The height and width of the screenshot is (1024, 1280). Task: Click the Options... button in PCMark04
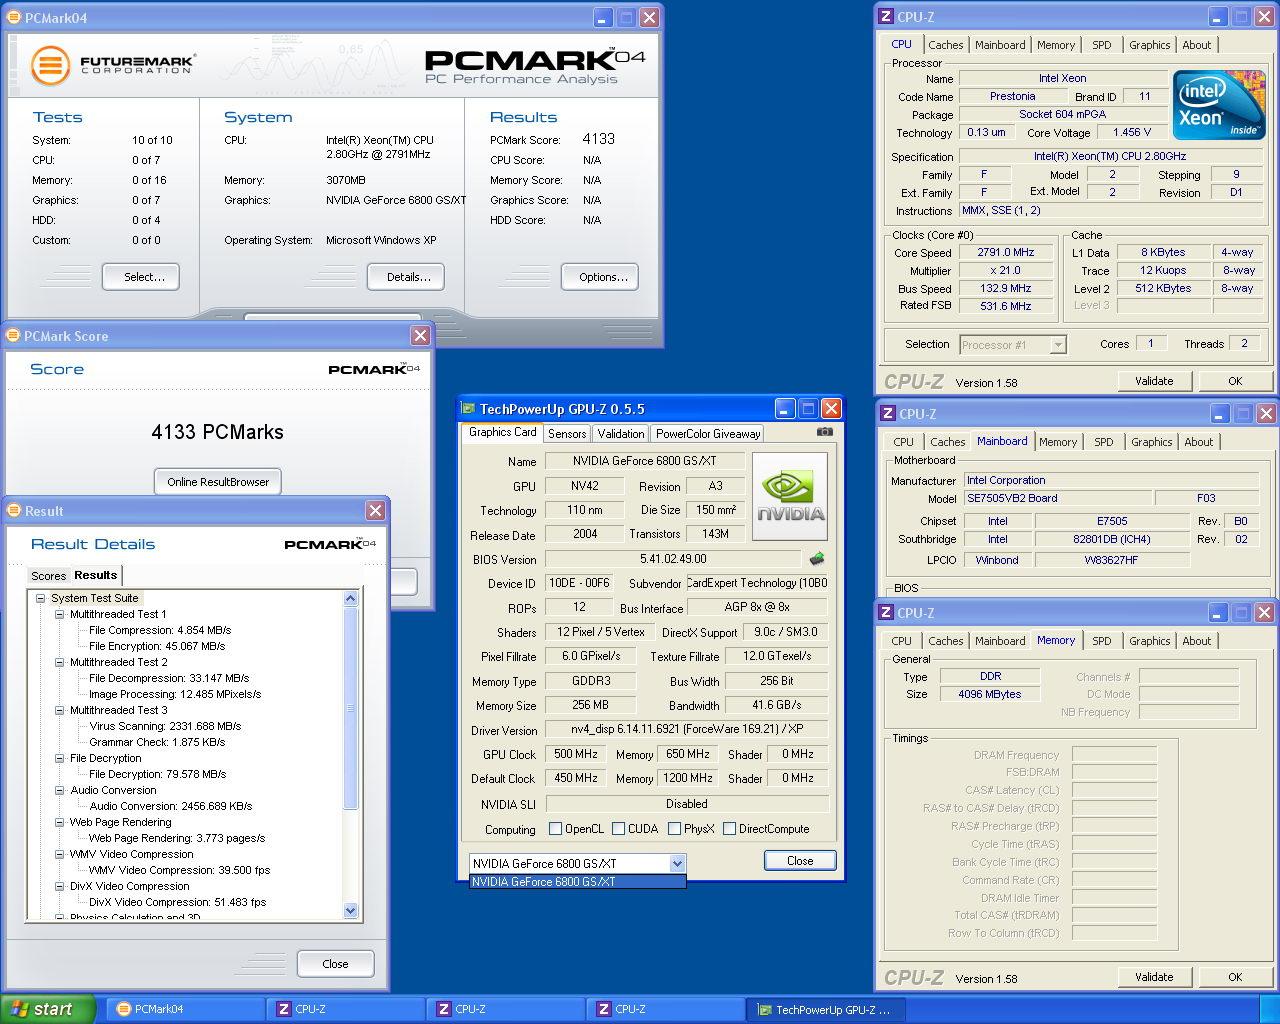tap(600, 277)
